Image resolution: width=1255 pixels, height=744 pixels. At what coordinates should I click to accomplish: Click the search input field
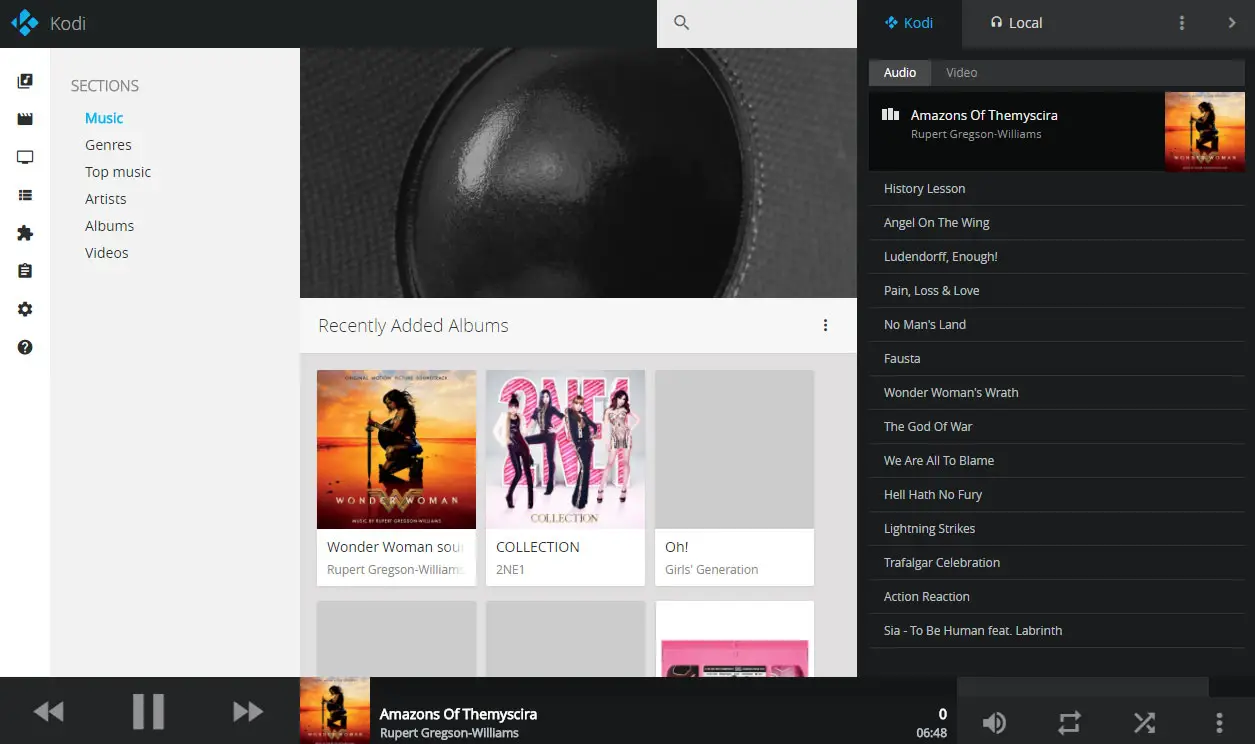coord(757,23)
